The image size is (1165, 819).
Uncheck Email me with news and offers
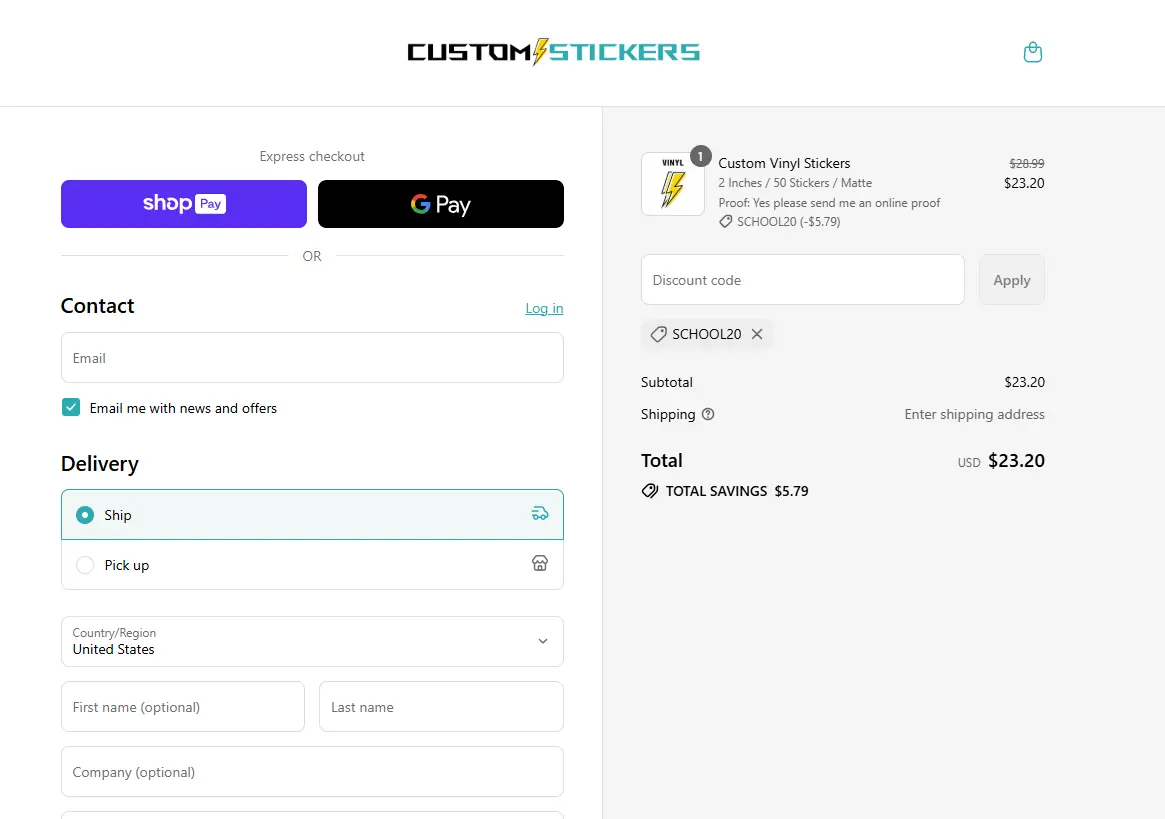71,407
